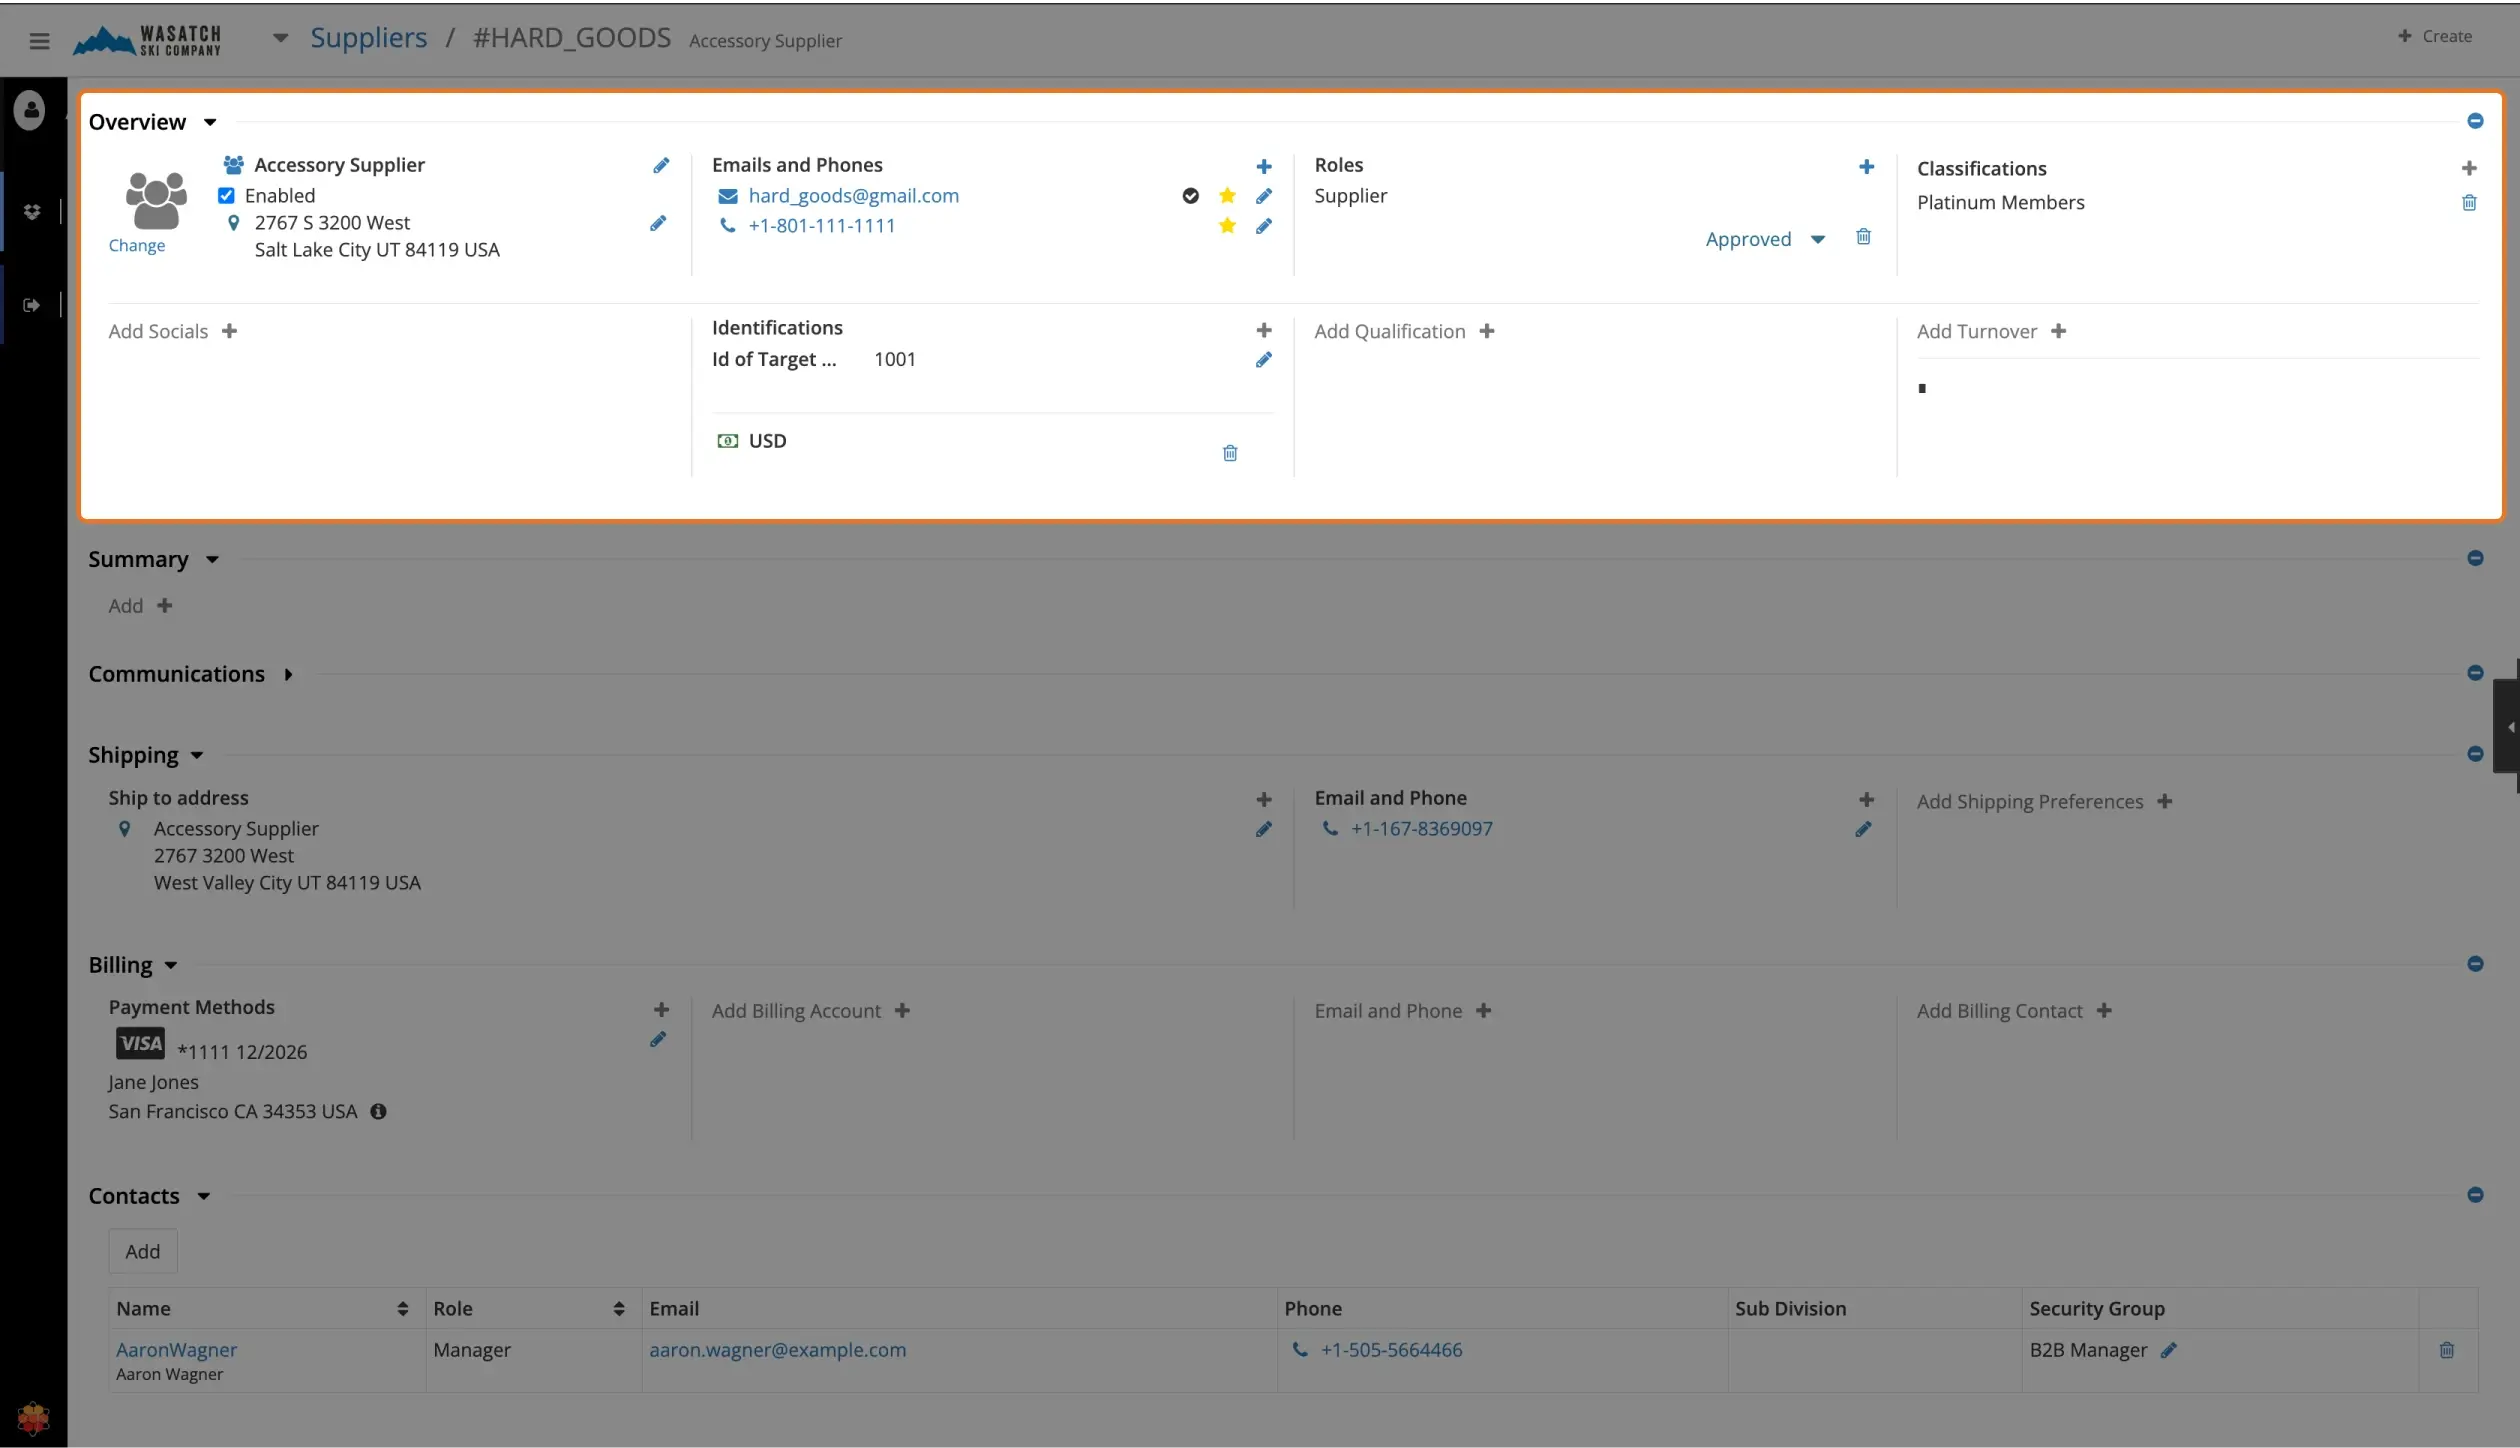Add a new payment method
Image resolution: width=2520 pixels, height=1448 pixels.
(661, 1010)
